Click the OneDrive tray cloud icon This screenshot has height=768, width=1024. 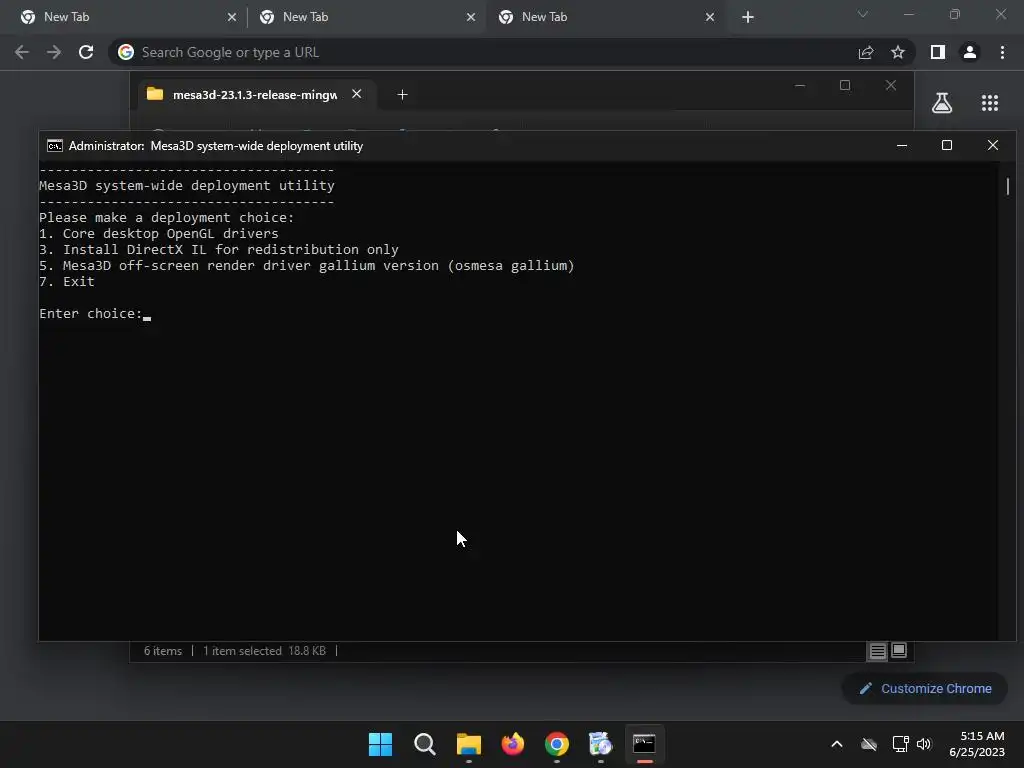pos(869,744)
